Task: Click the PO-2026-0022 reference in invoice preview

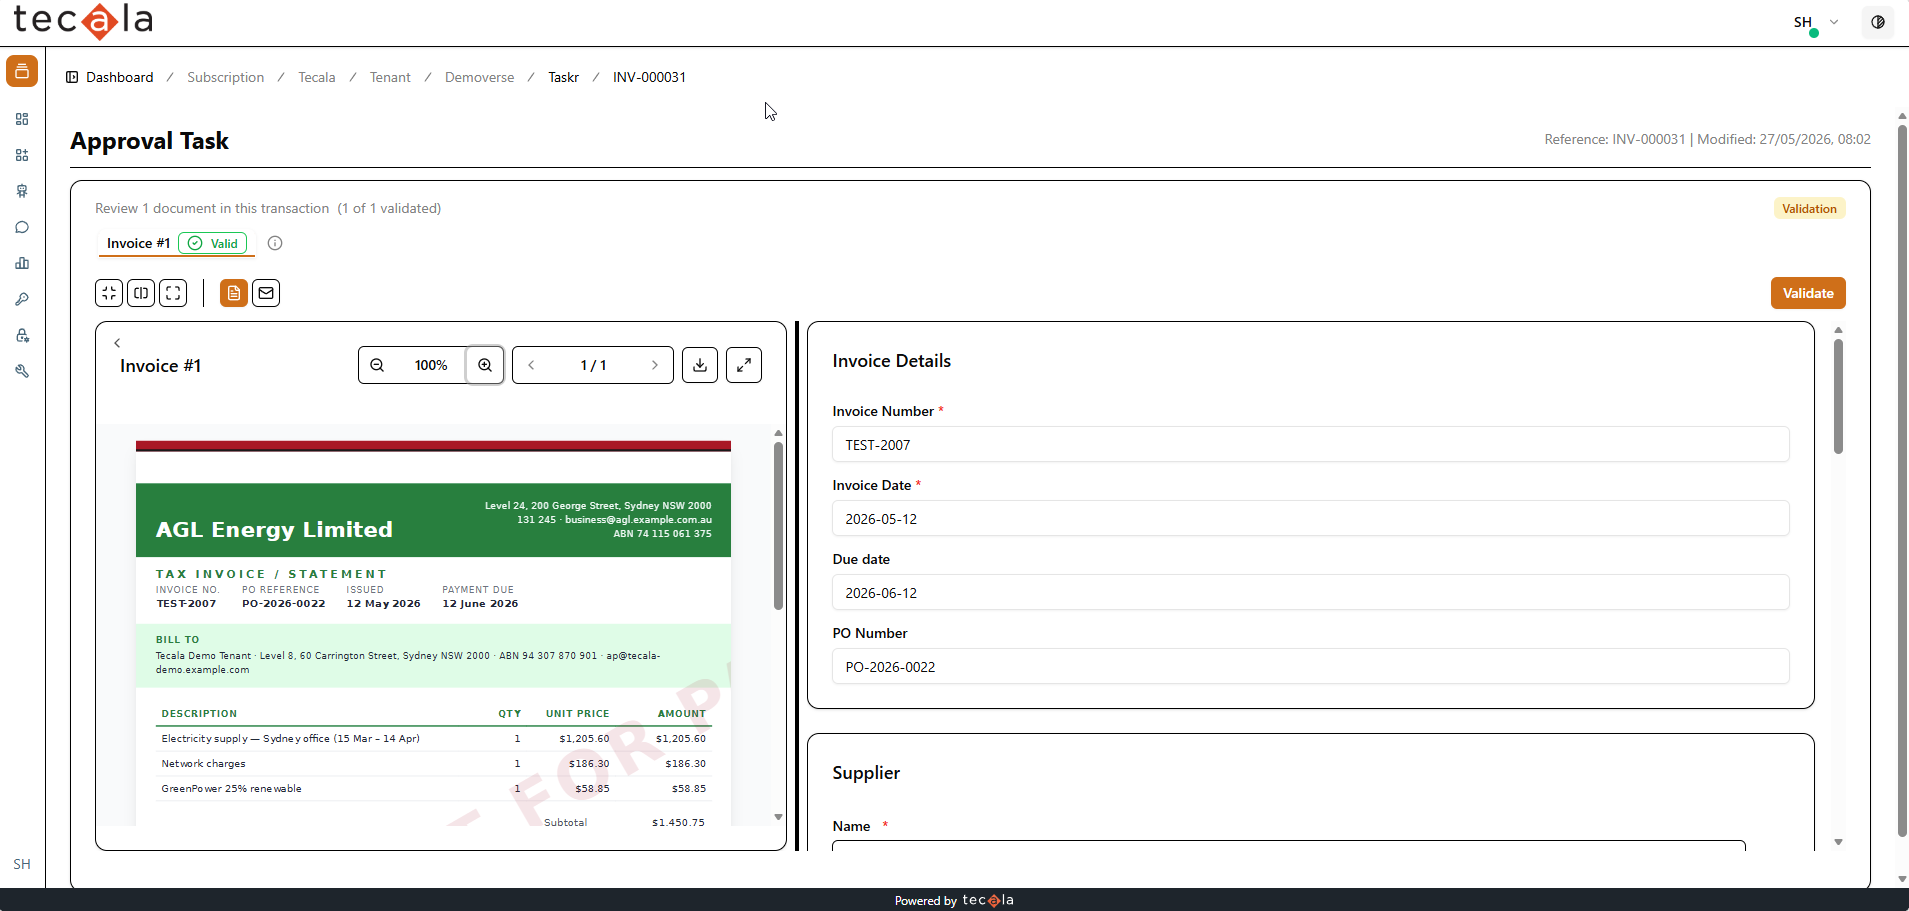Action: click(284, 604)
